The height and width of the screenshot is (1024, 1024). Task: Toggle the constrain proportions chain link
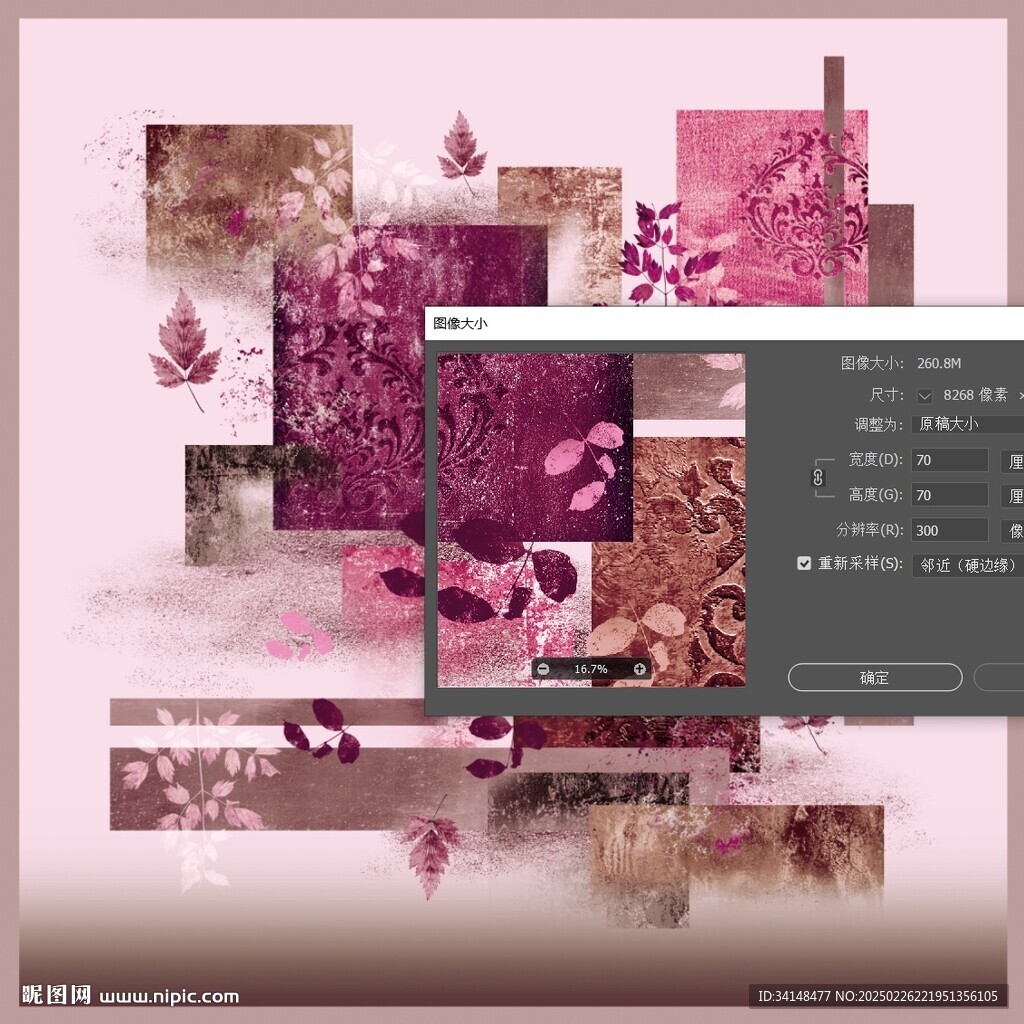819,477
